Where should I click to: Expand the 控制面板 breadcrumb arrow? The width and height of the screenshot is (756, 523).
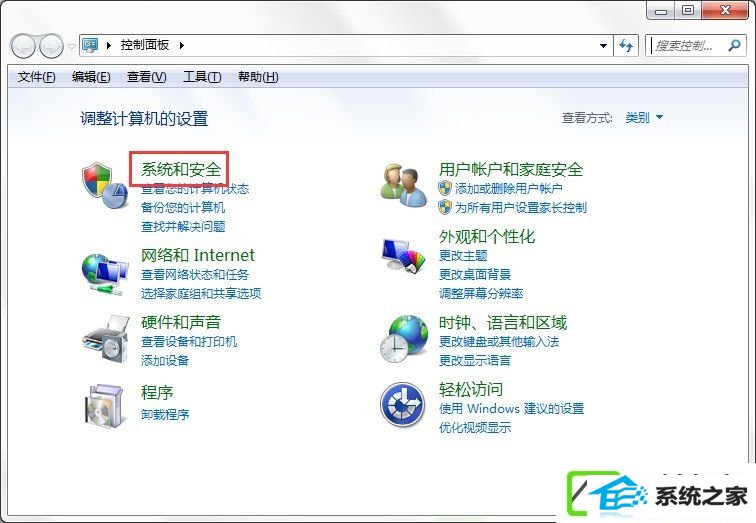point(182,45)
